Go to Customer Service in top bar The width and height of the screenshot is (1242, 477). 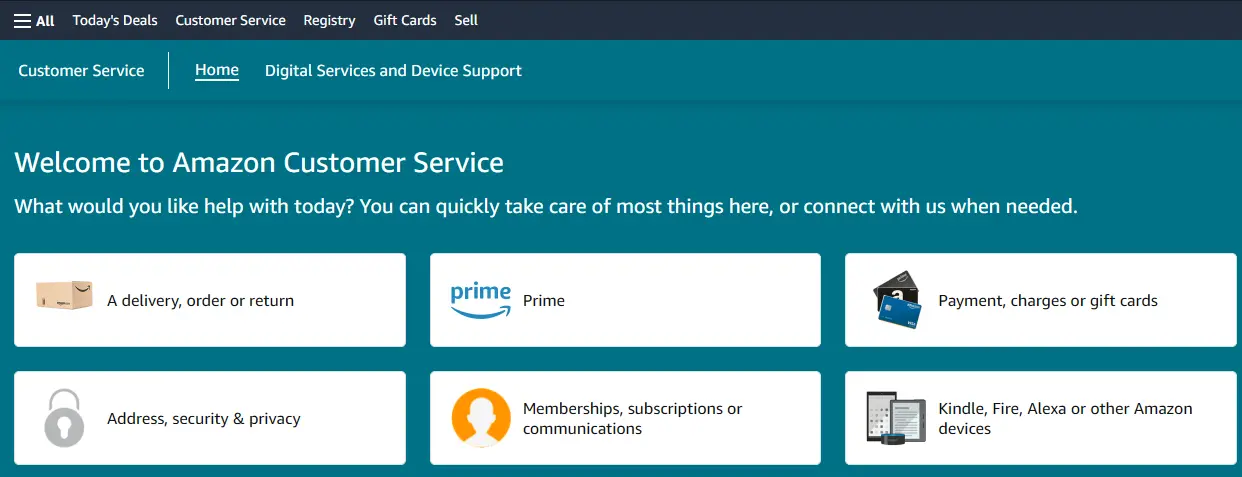pyautogui.click(x=230, y=20)
